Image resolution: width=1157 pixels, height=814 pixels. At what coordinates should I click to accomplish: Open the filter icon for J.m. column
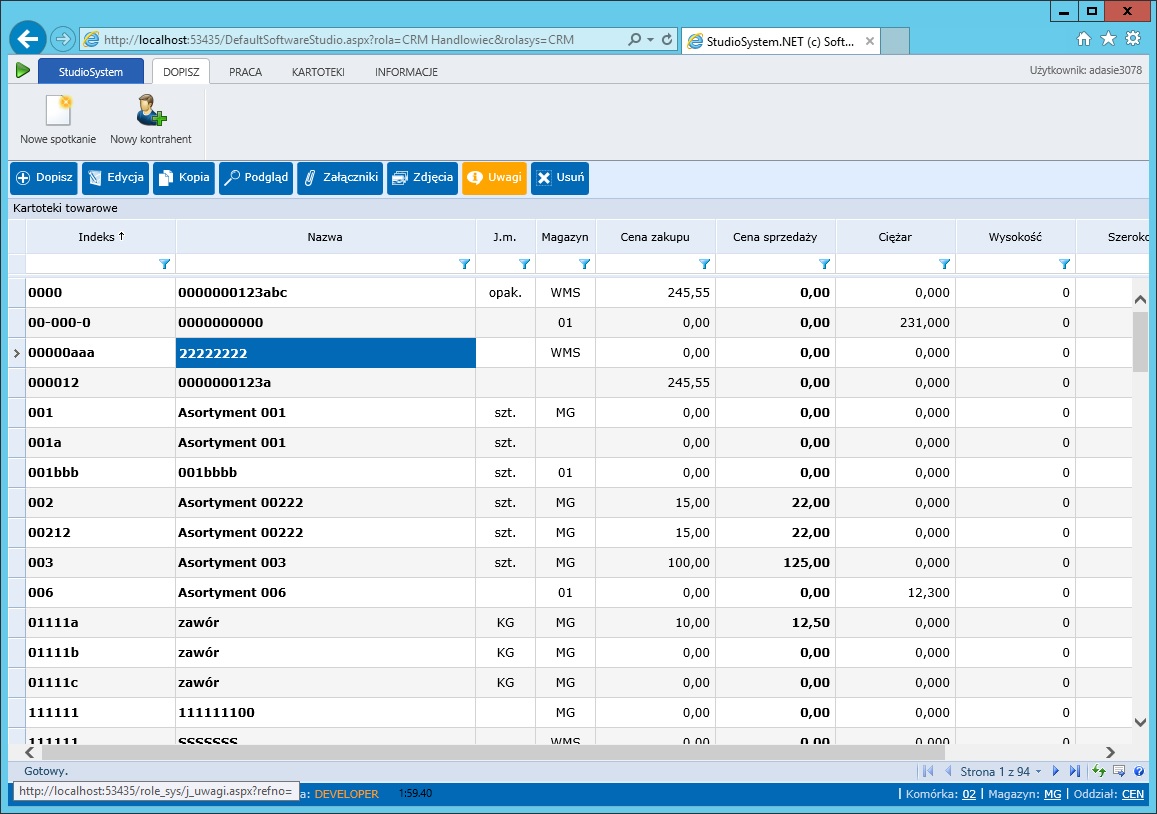(x=524, y=264)
